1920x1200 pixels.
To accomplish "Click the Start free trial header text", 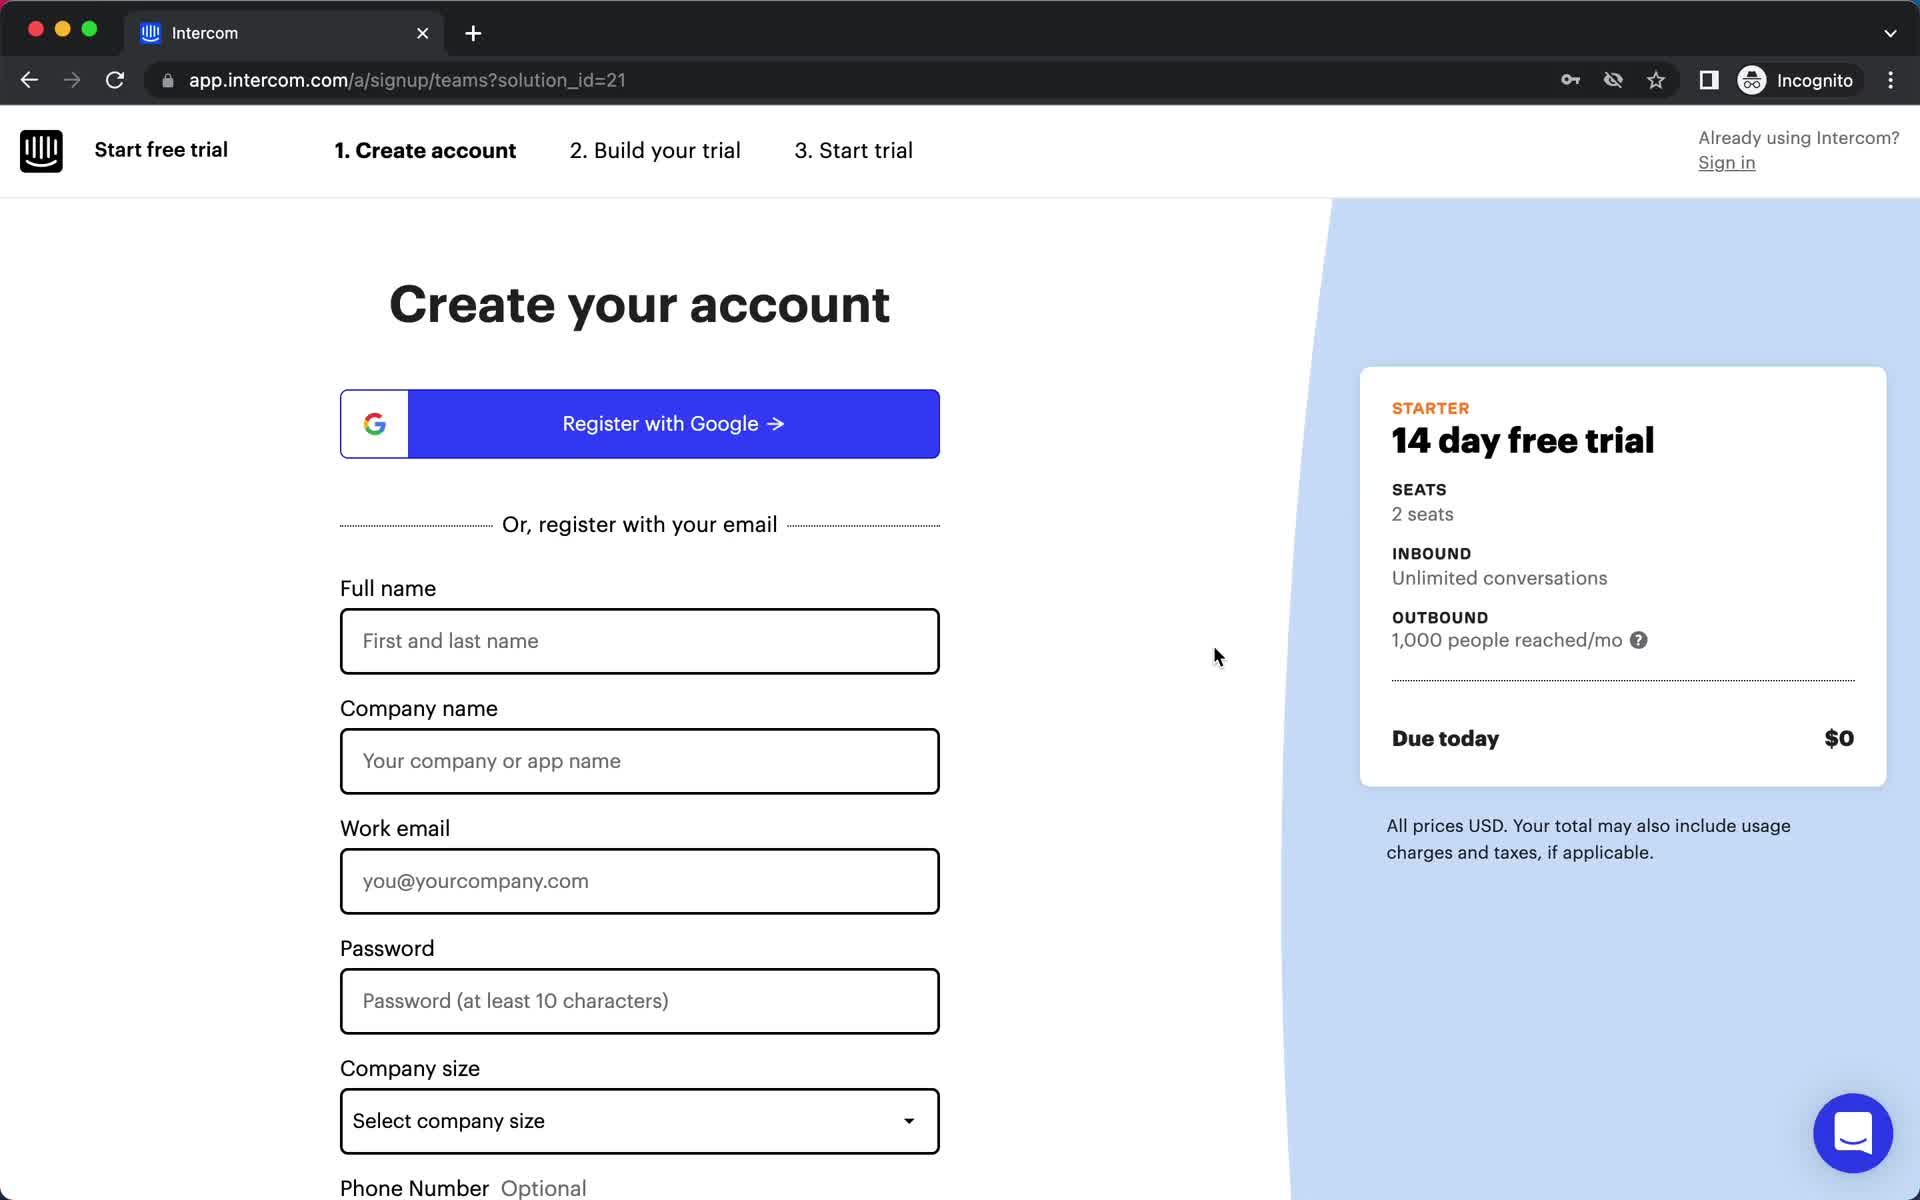I will click(161, 150).
